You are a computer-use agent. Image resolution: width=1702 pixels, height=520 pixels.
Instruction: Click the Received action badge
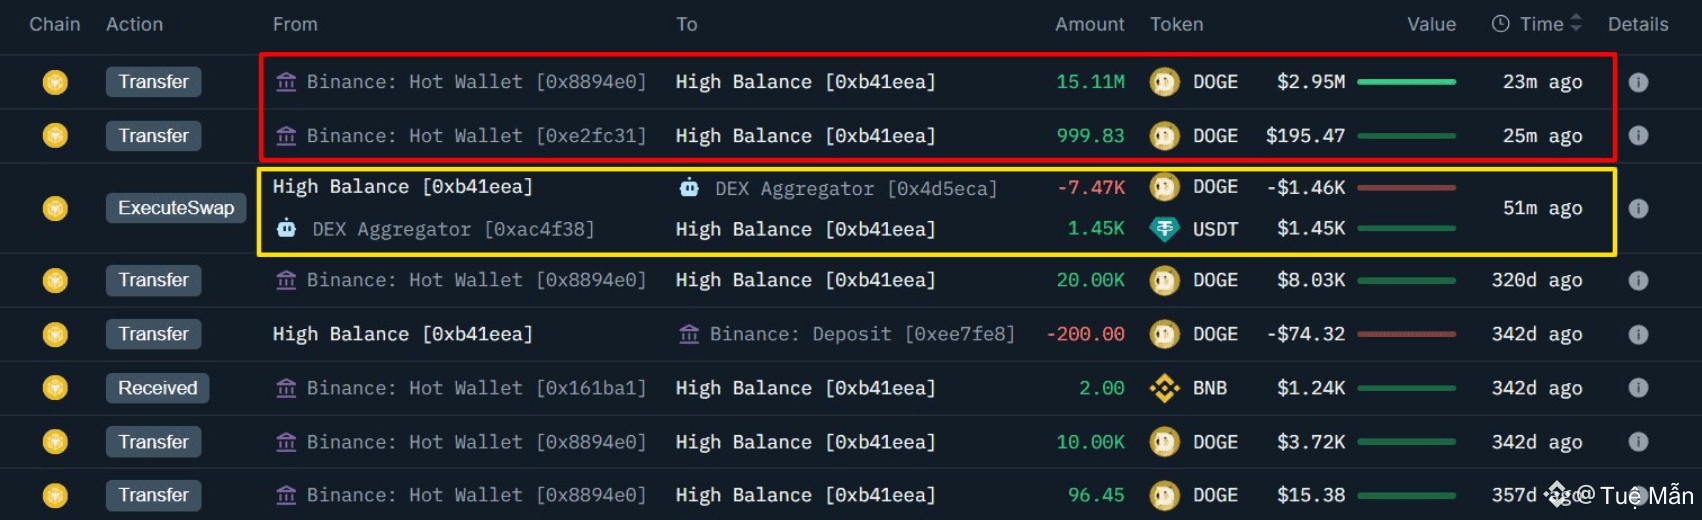tap(157, 388)
